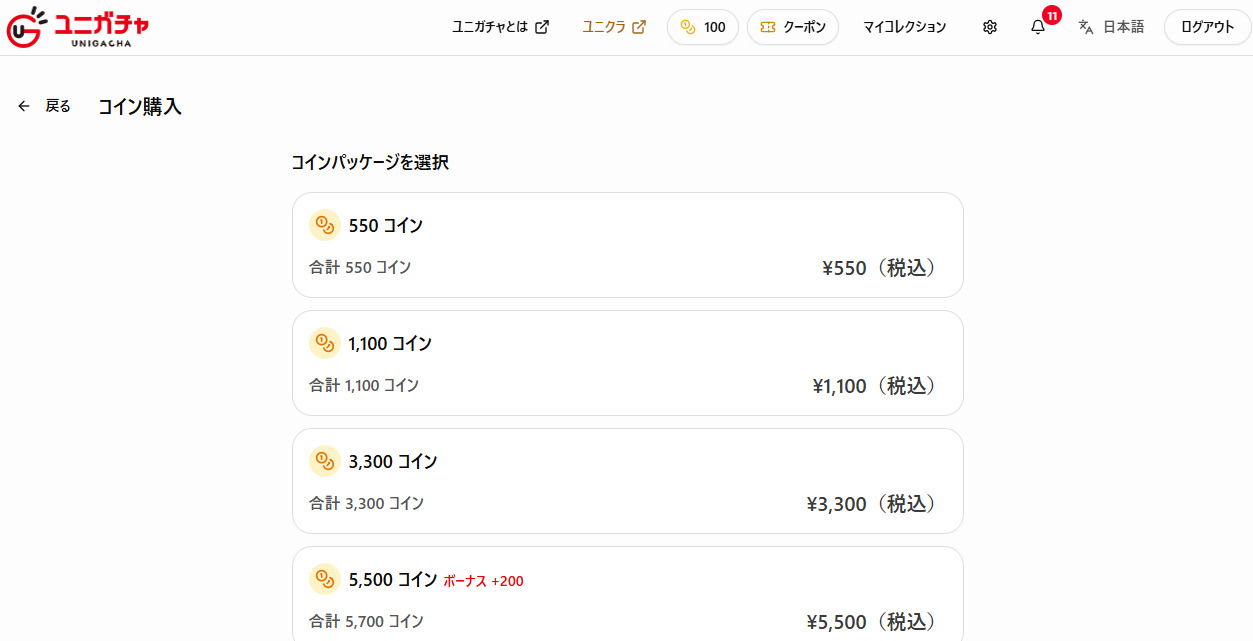
Task: Click the 戻る back link
Action: point(58,106)
